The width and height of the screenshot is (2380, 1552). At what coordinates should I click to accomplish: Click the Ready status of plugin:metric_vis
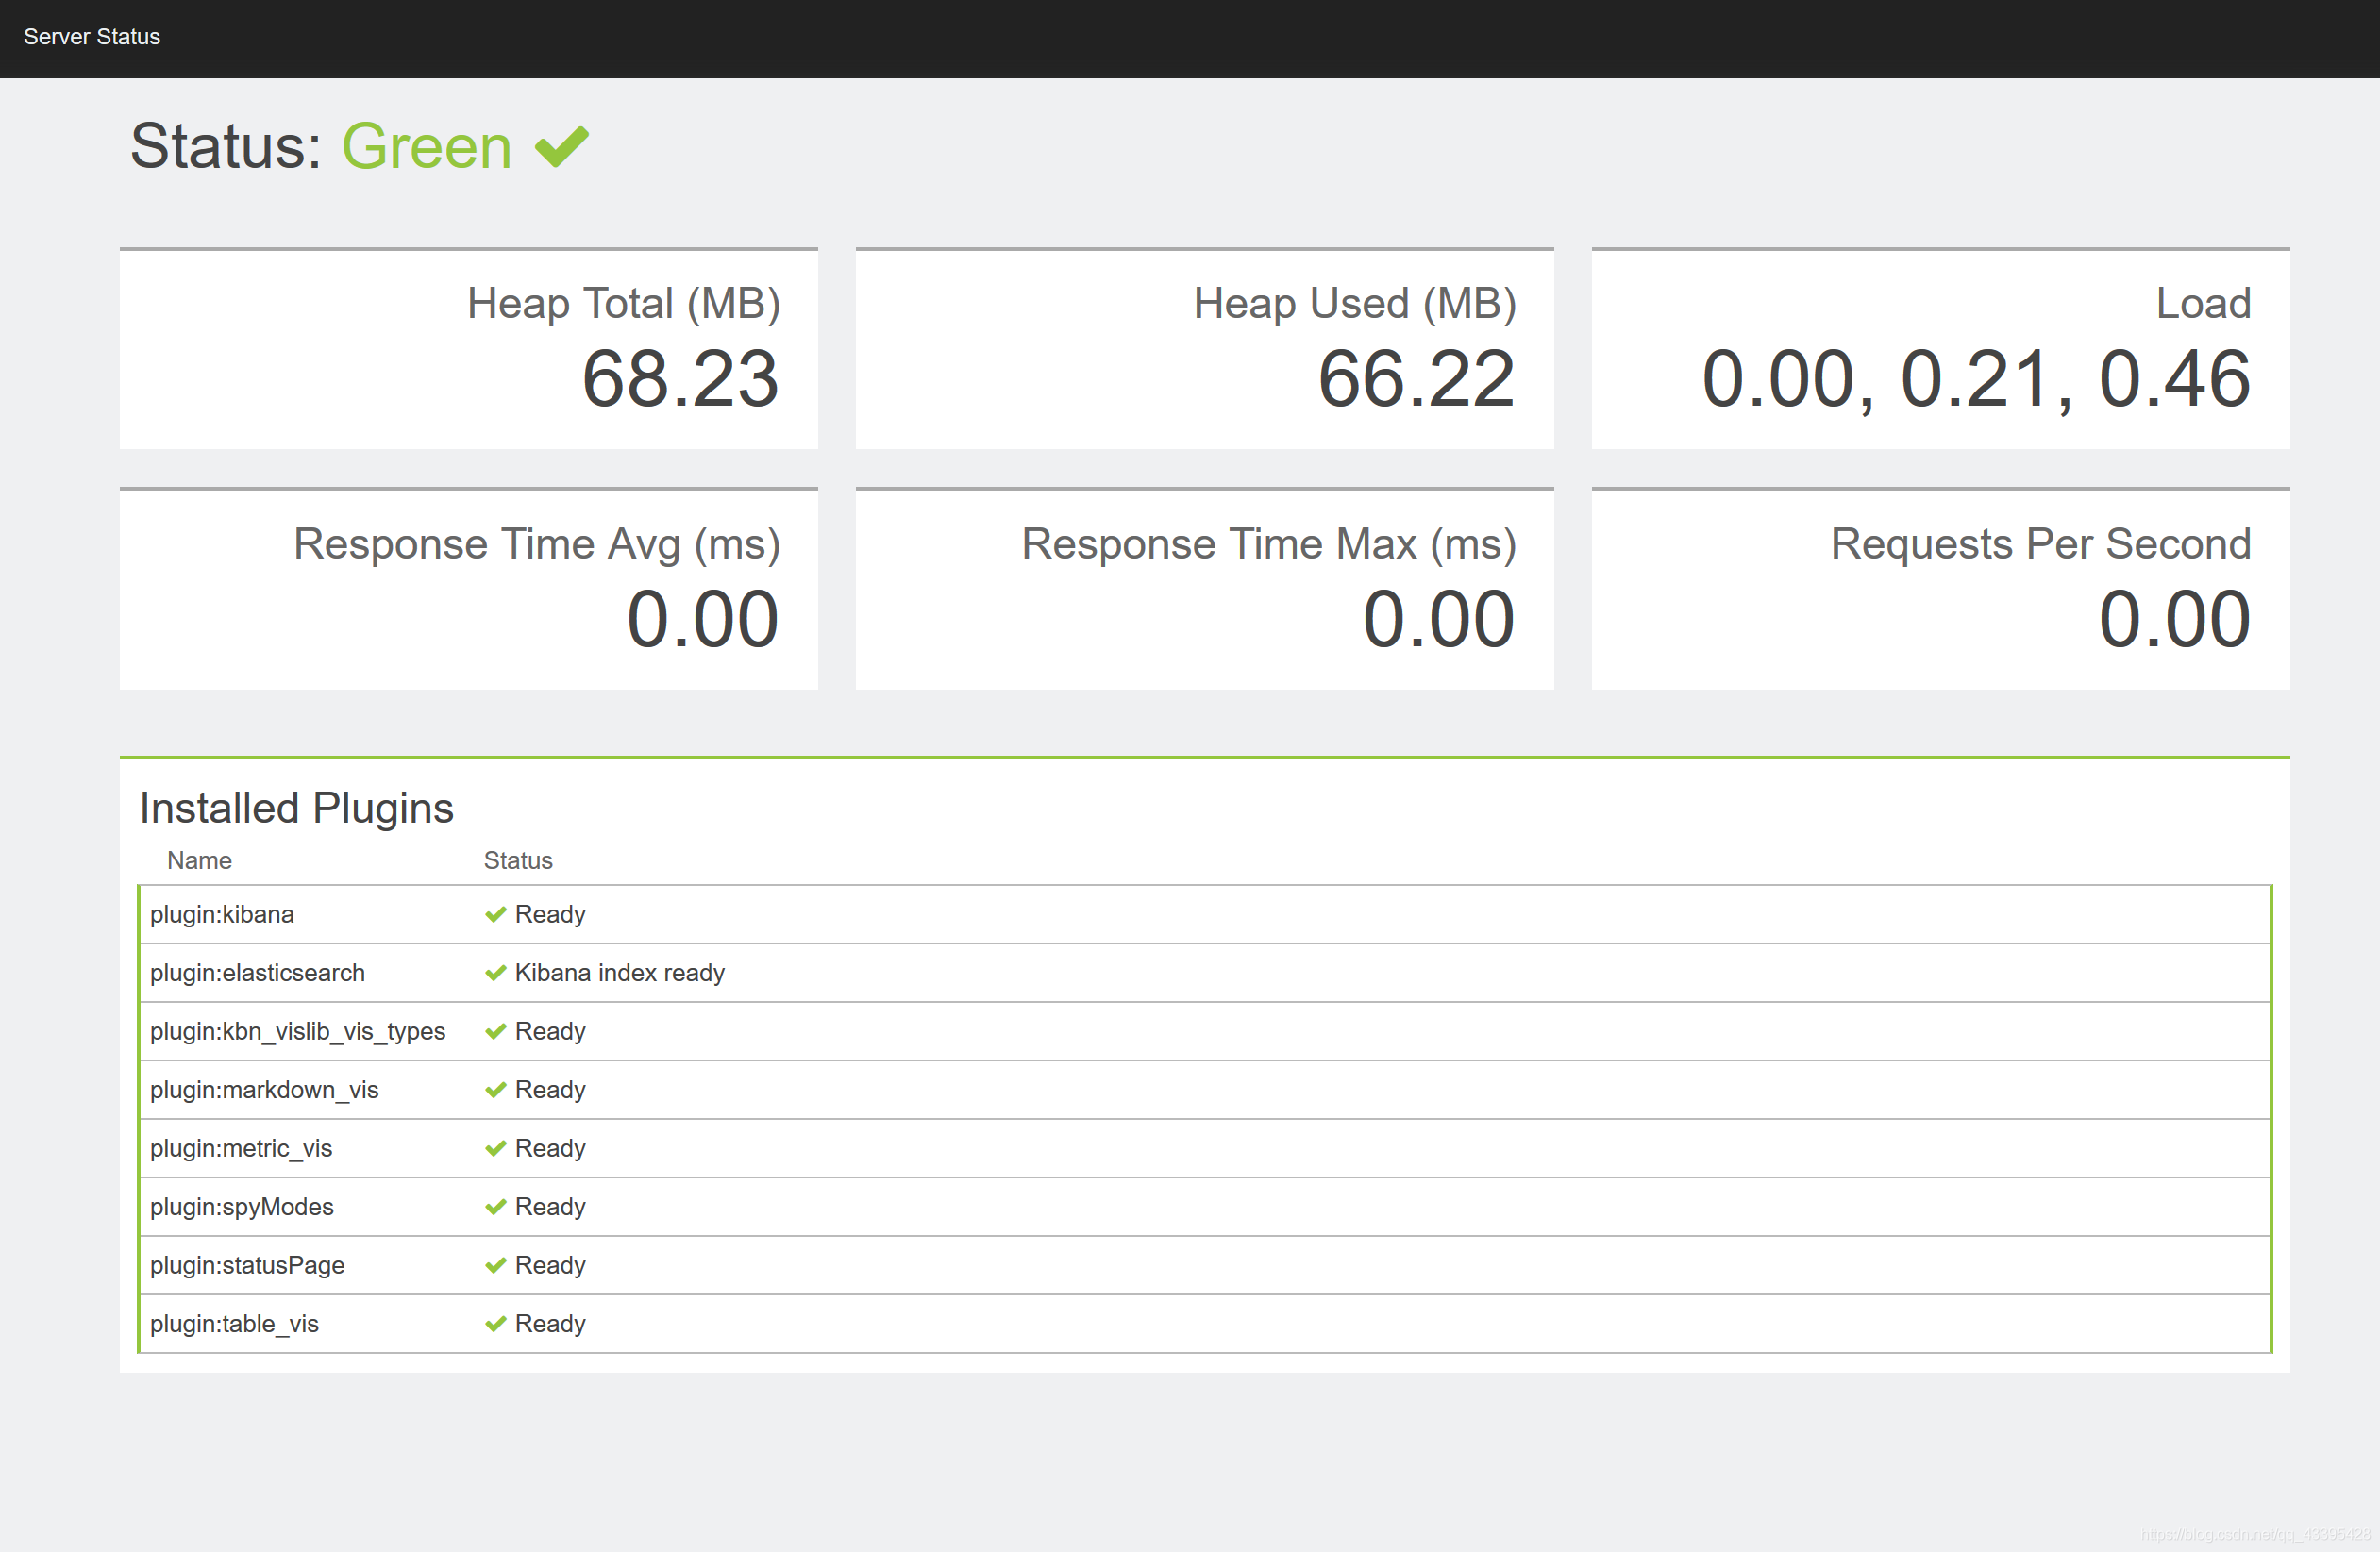coord(550,1148)
